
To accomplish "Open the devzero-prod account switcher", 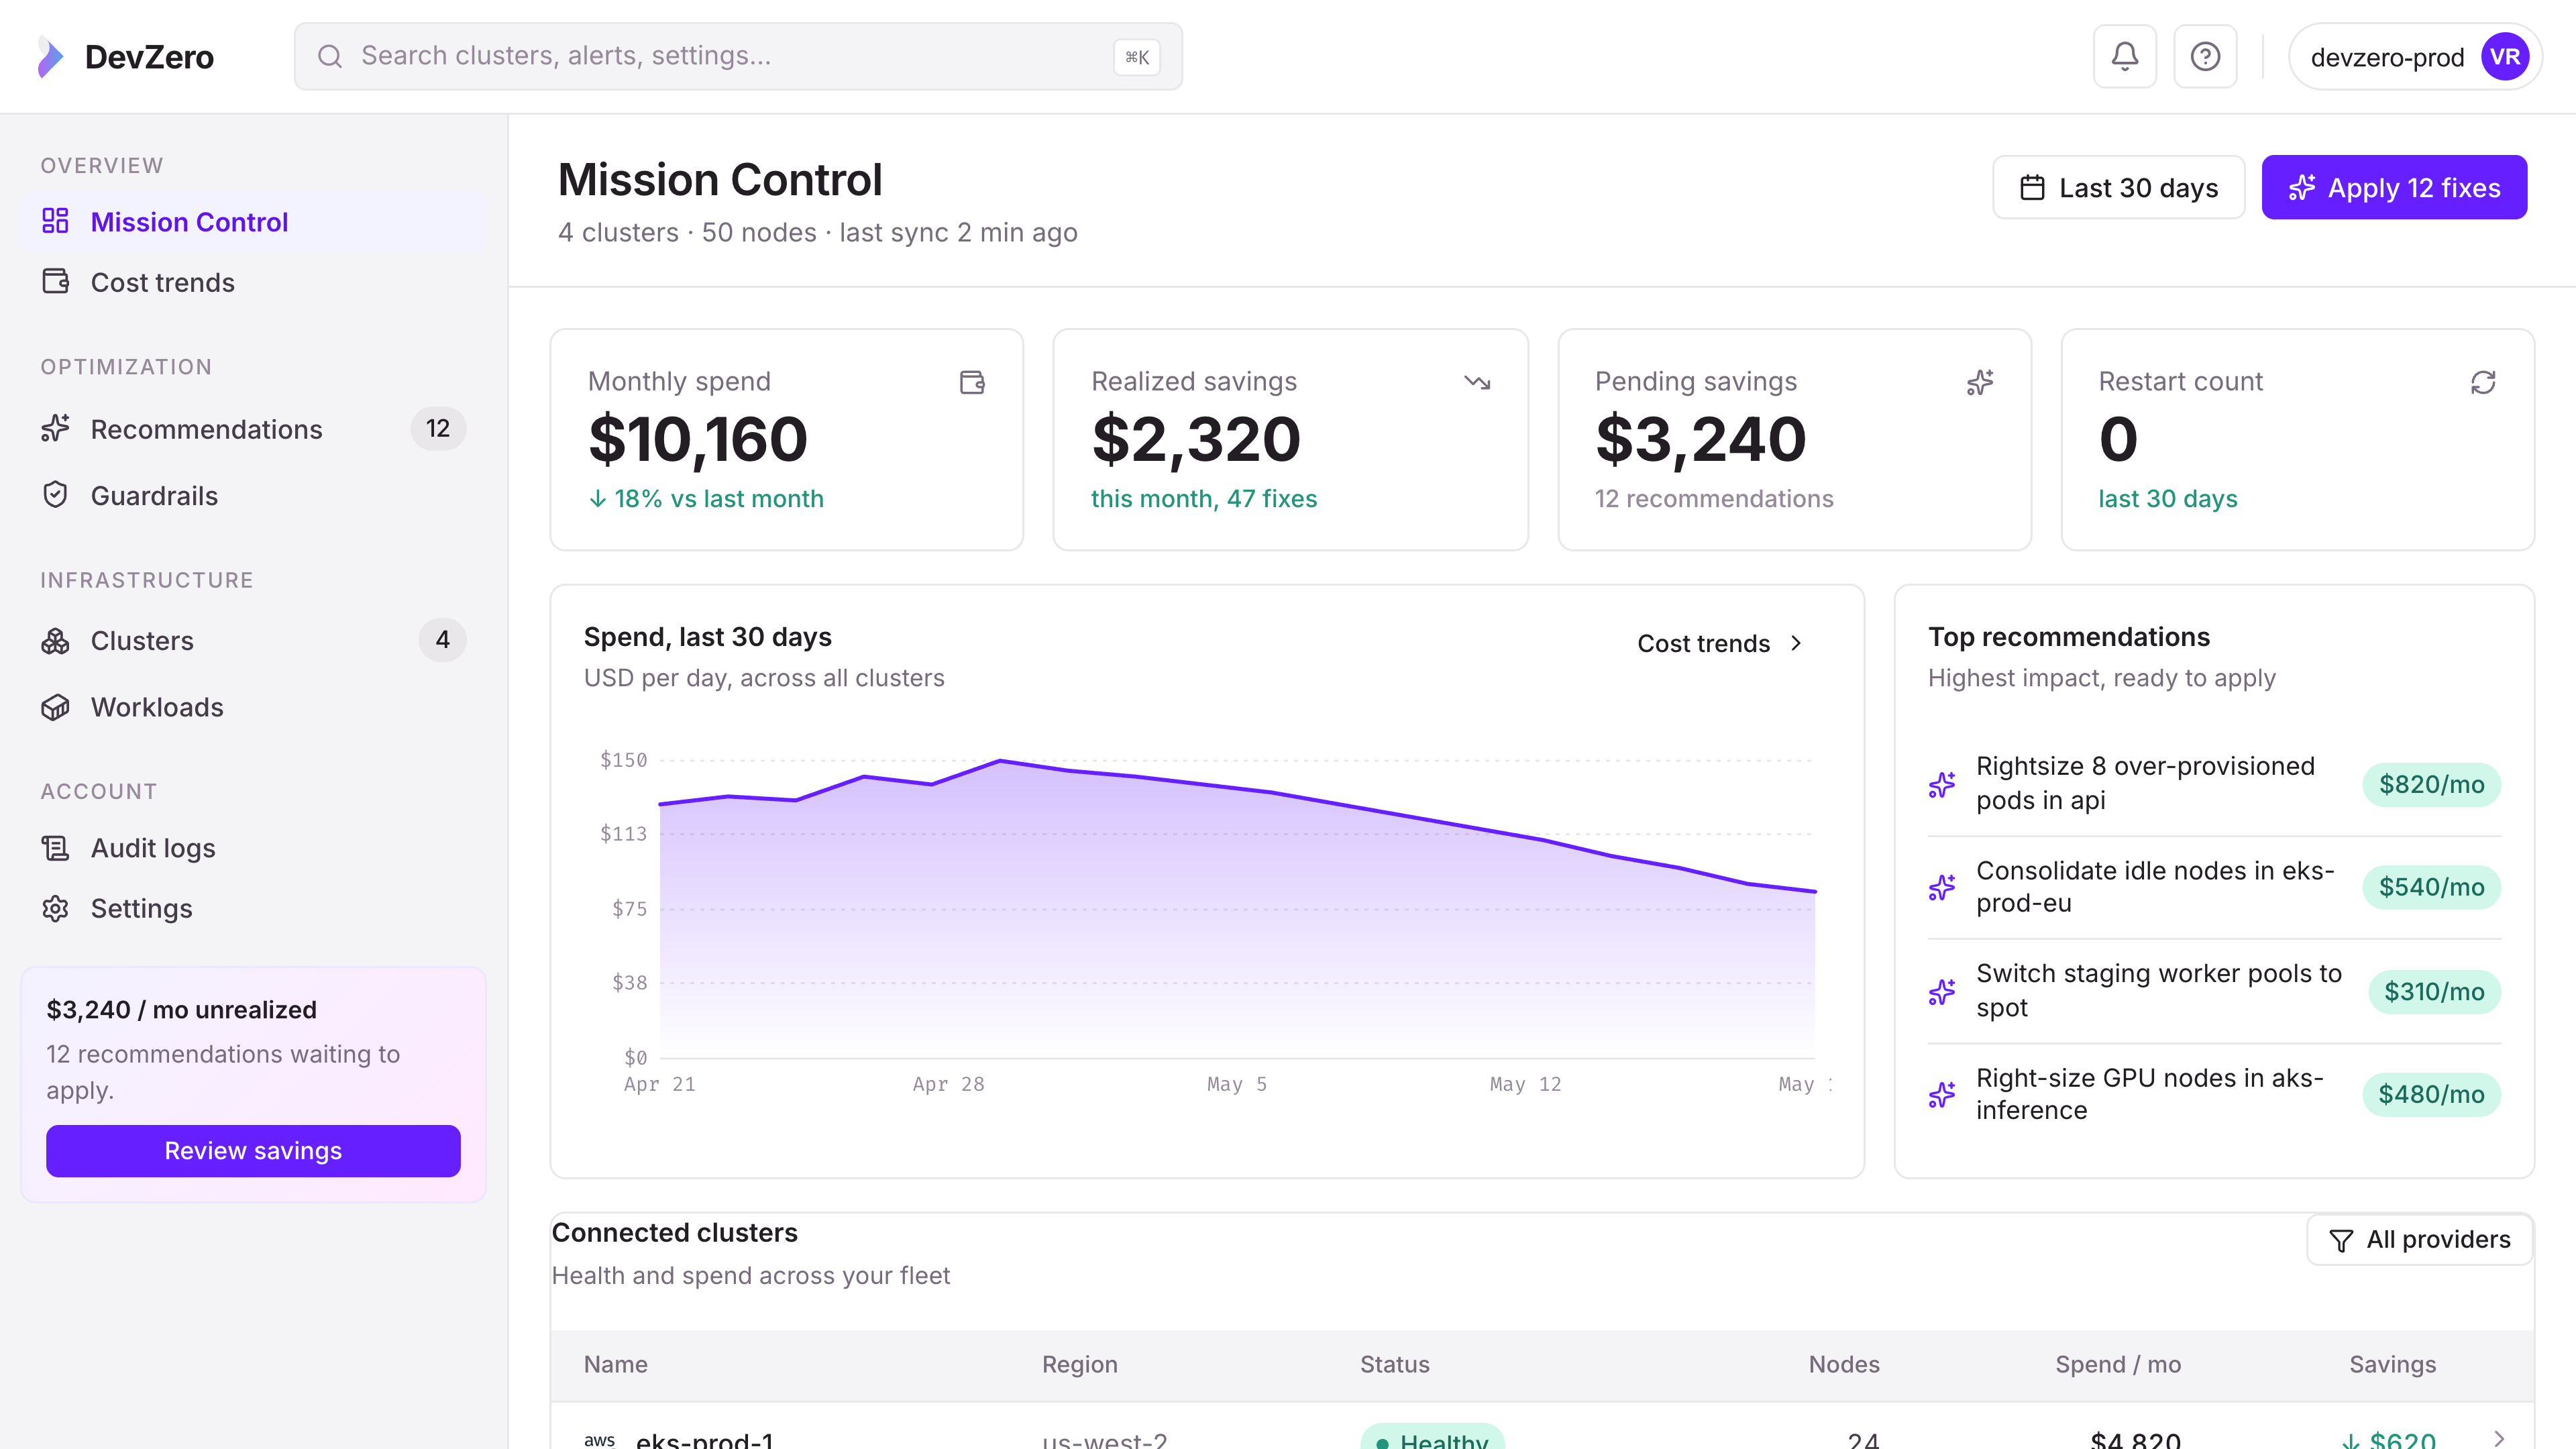I will [x=2415, y=57].
